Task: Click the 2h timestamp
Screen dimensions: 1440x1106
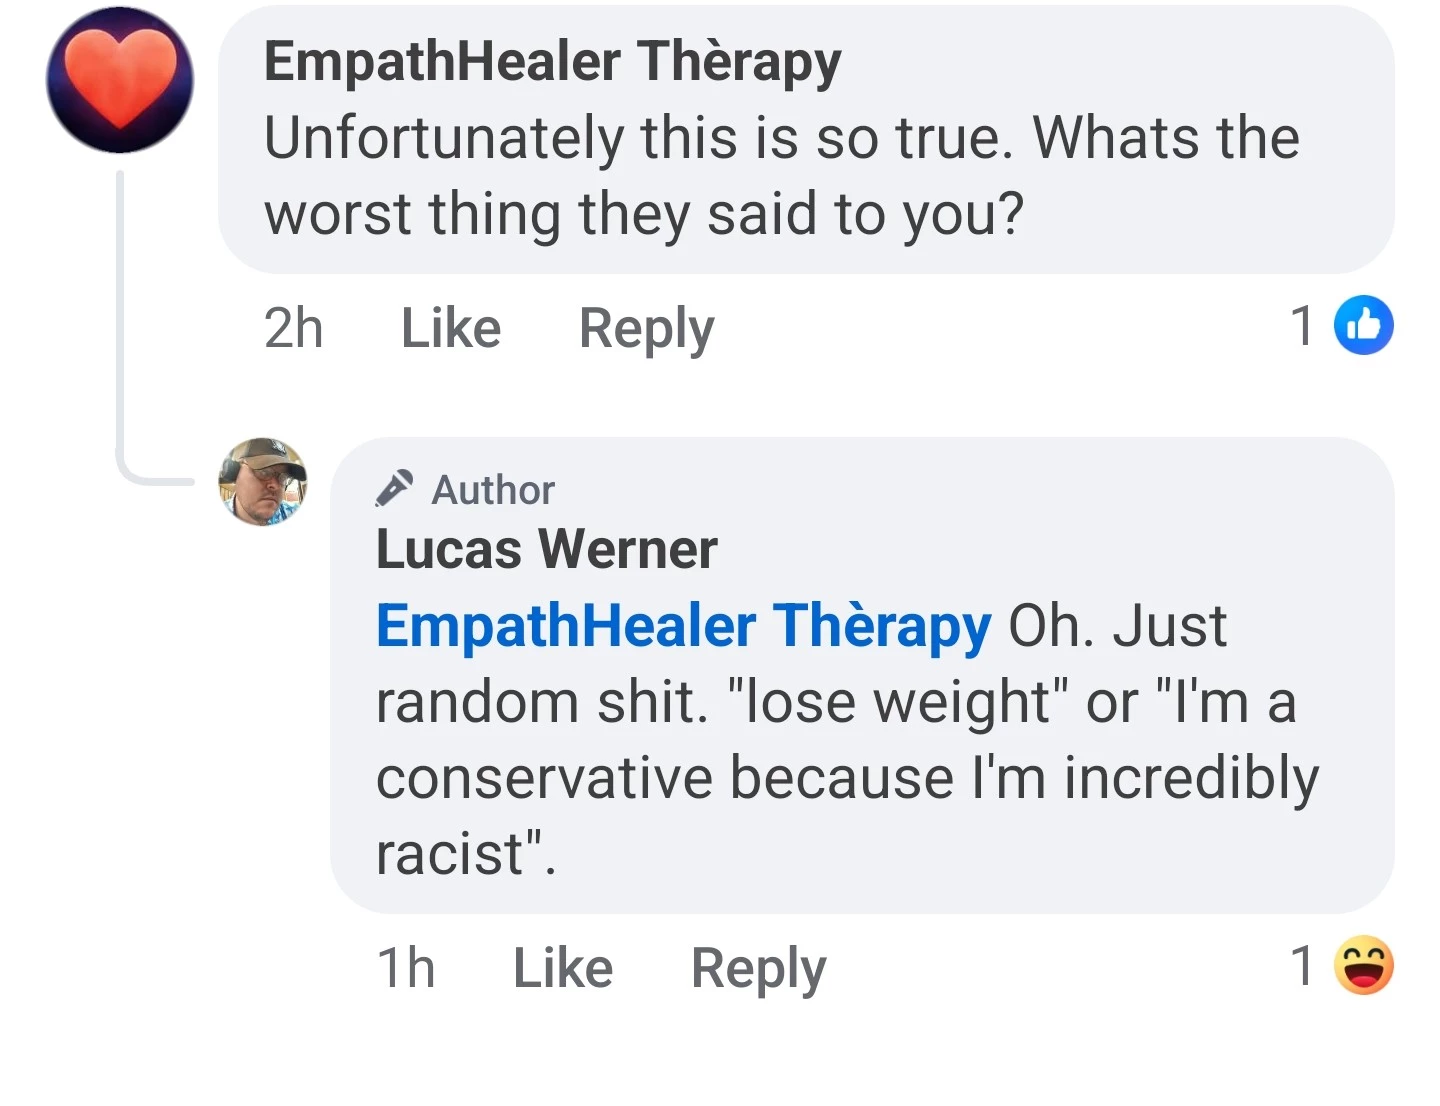Action: point(294,328)
